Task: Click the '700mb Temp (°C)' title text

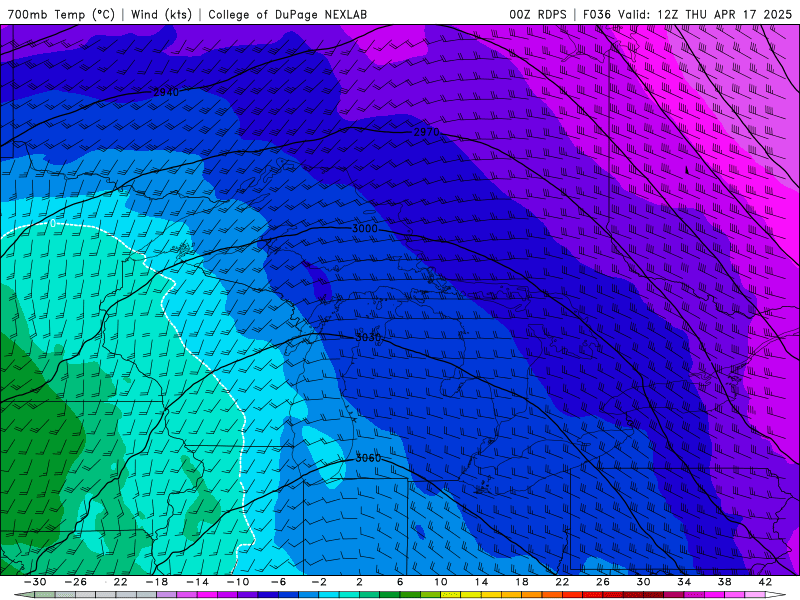Action: tap(61, 14)
